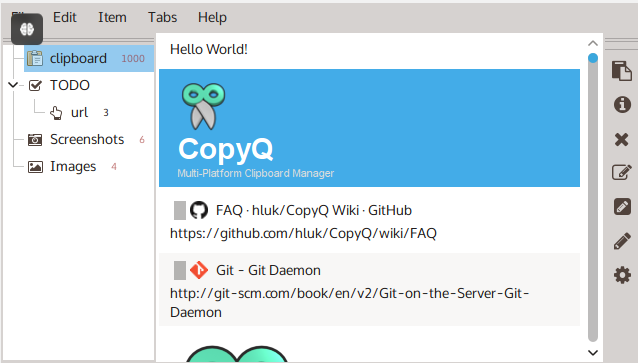This screenshot has height=363, width=638.
Task: Select the clipboard tab in tree
Action: click(x=89, y=59)
